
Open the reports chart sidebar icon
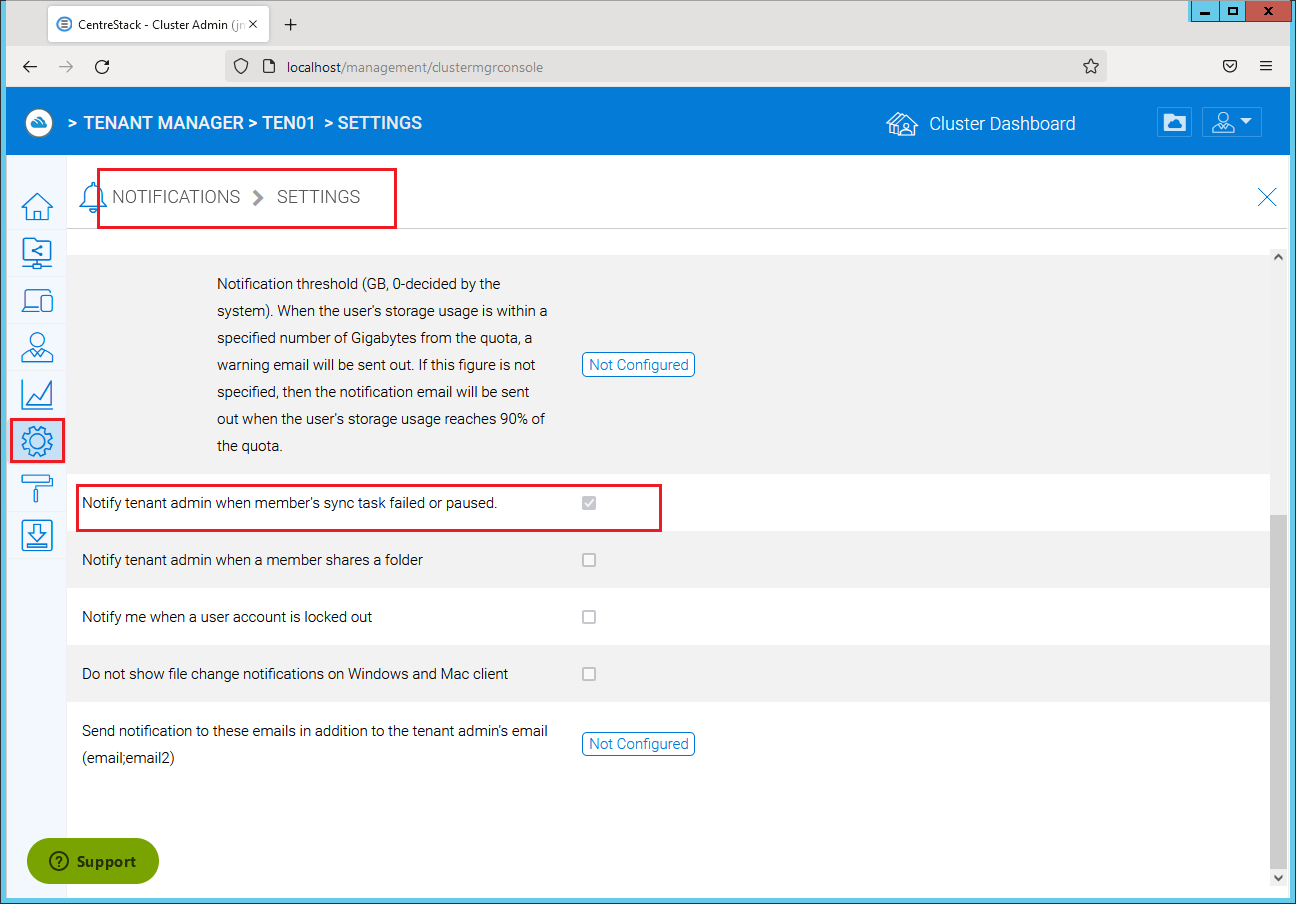[37, 394]
